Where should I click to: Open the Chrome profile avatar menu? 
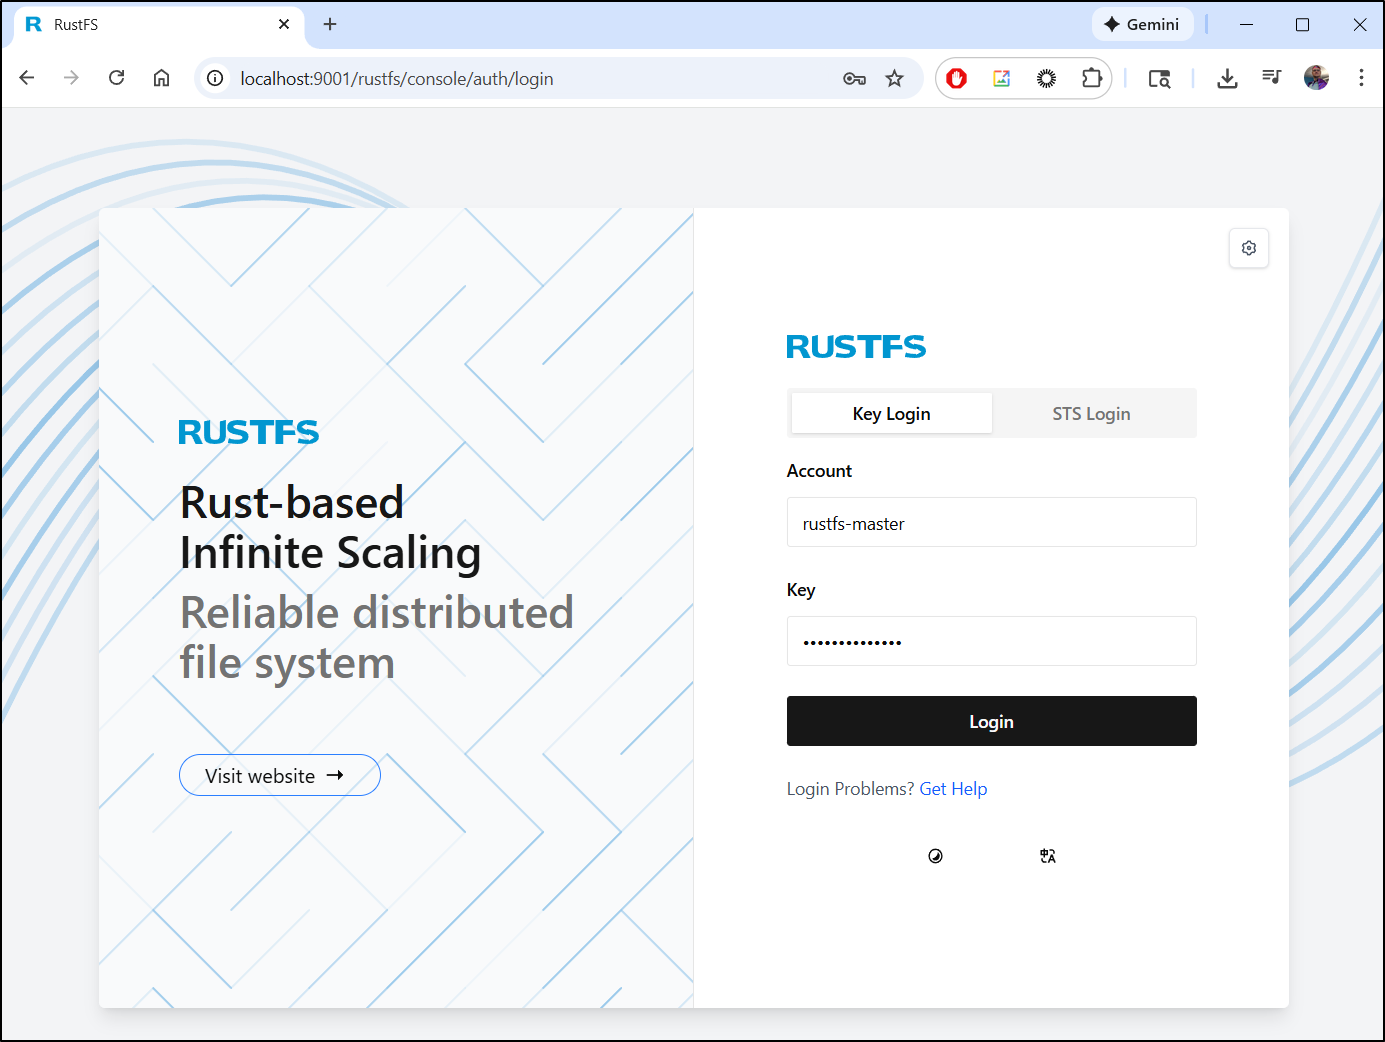click(1316, 78)
